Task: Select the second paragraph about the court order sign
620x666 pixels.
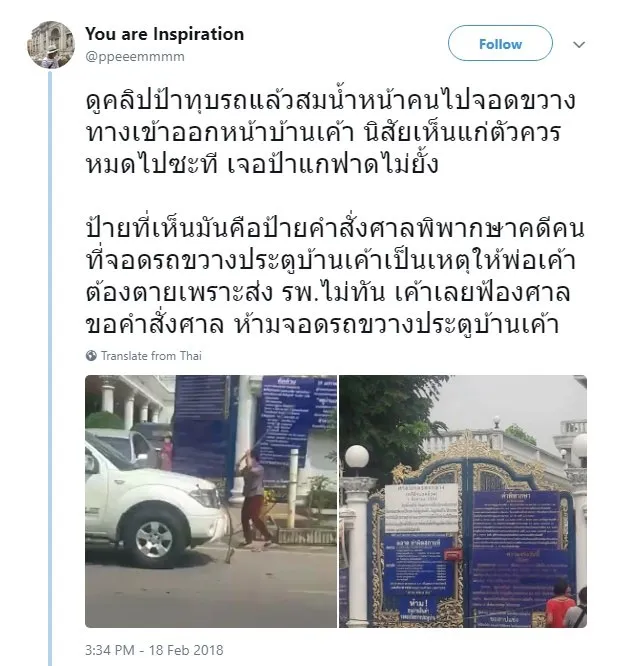Action: tap(335, 277)
